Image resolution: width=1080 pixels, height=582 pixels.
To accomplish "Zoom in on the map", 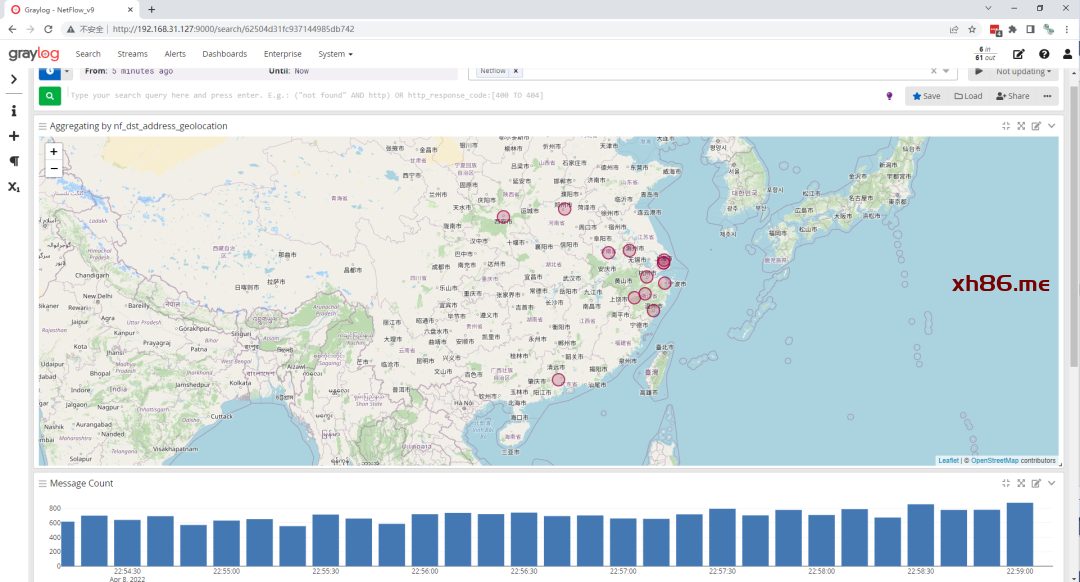I will tap(53, 152).
